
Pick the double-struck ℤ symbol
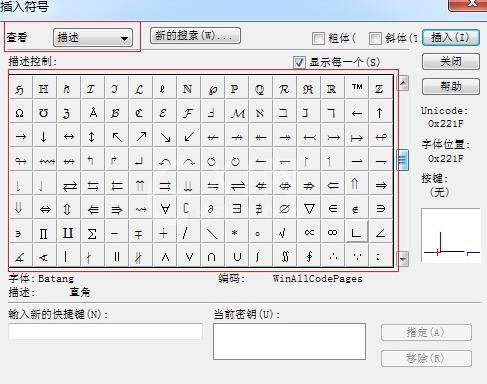coord(379,88)
